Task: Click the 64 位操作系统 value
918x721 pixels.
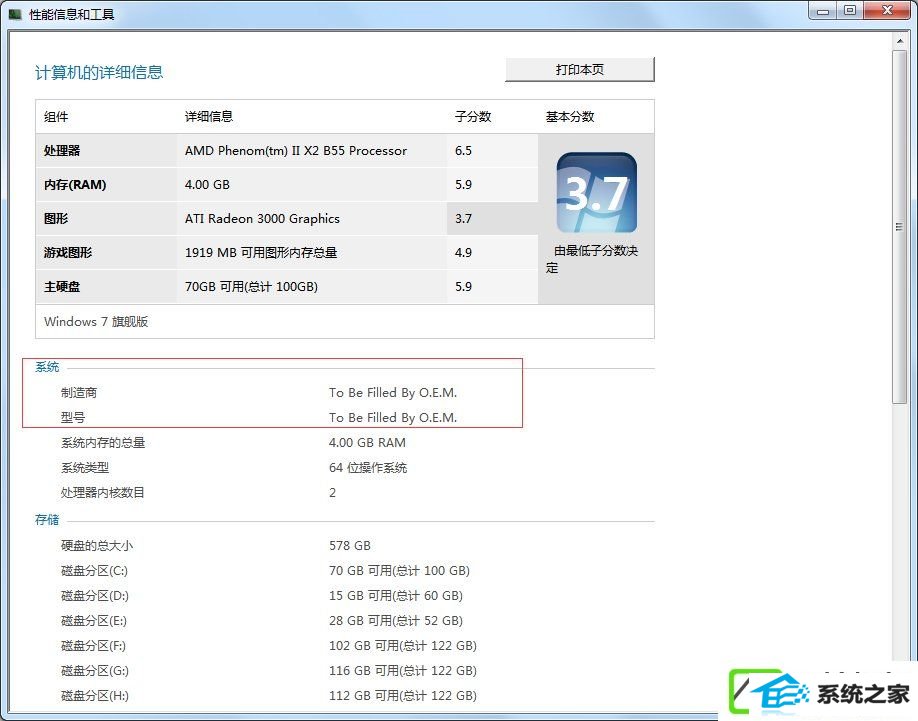Action: 368,468
